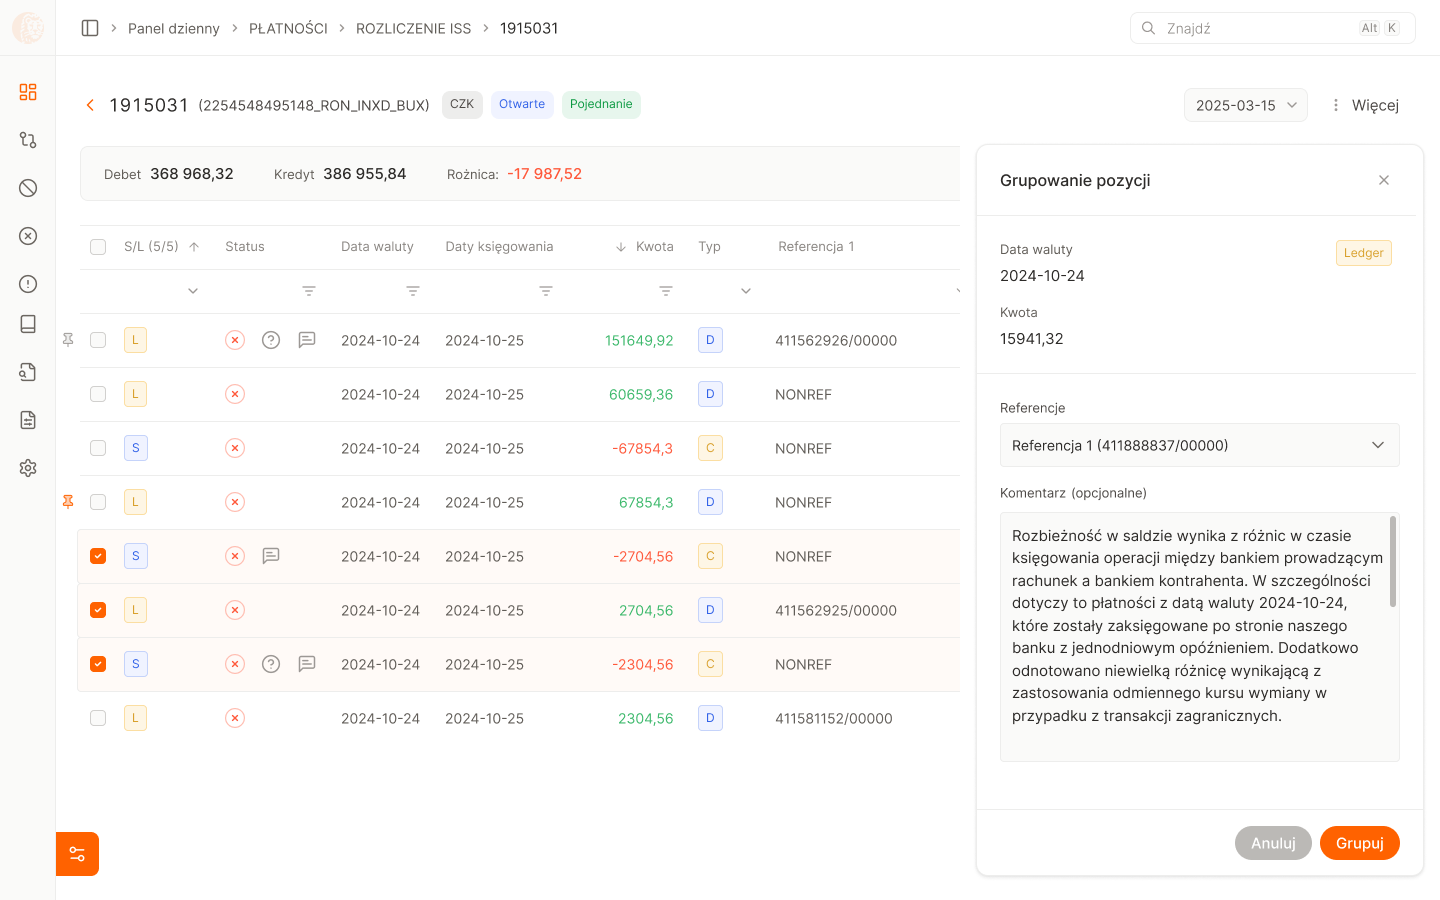Screen dimensions: 1440x900
Task: Expand the Referencja 1 (411888837/00000) dropdown
Action: click(x=1200, y=445)
